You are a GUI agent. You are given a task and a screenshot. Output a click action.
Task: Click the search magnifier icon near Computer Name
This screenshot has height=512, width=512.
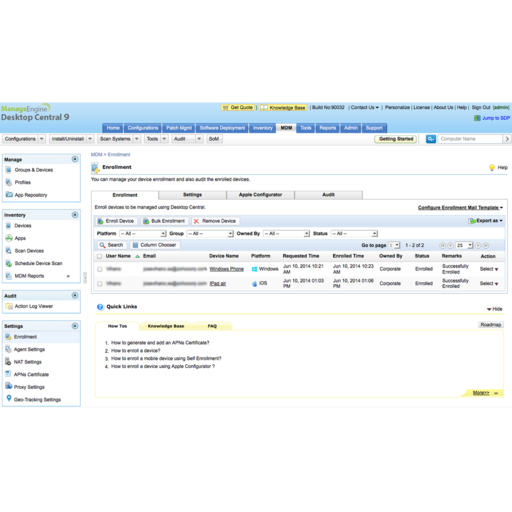click(431, 139)
